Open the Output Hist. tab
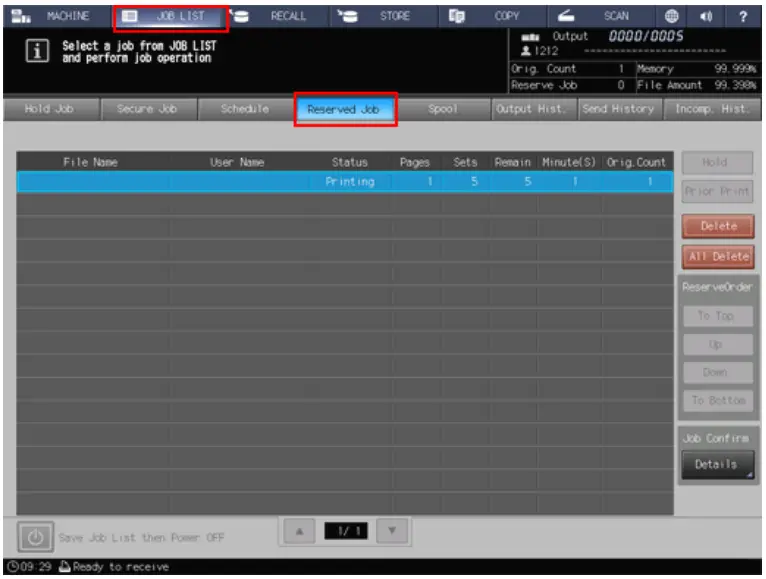766x579 pixels. click(534, 109)
